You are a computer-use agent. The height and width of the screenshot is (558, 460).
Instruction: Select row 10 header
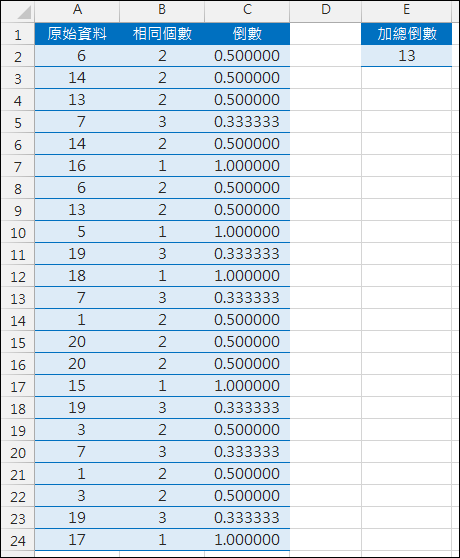[18, 232]
